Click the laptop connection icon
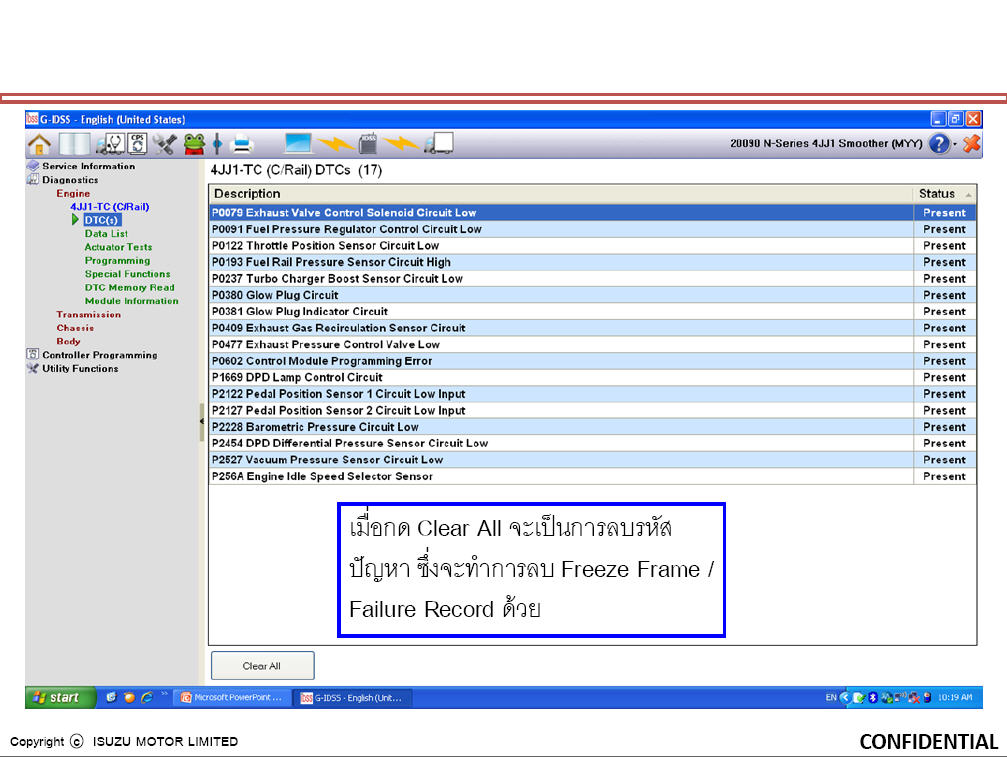 tap(298, 143)
